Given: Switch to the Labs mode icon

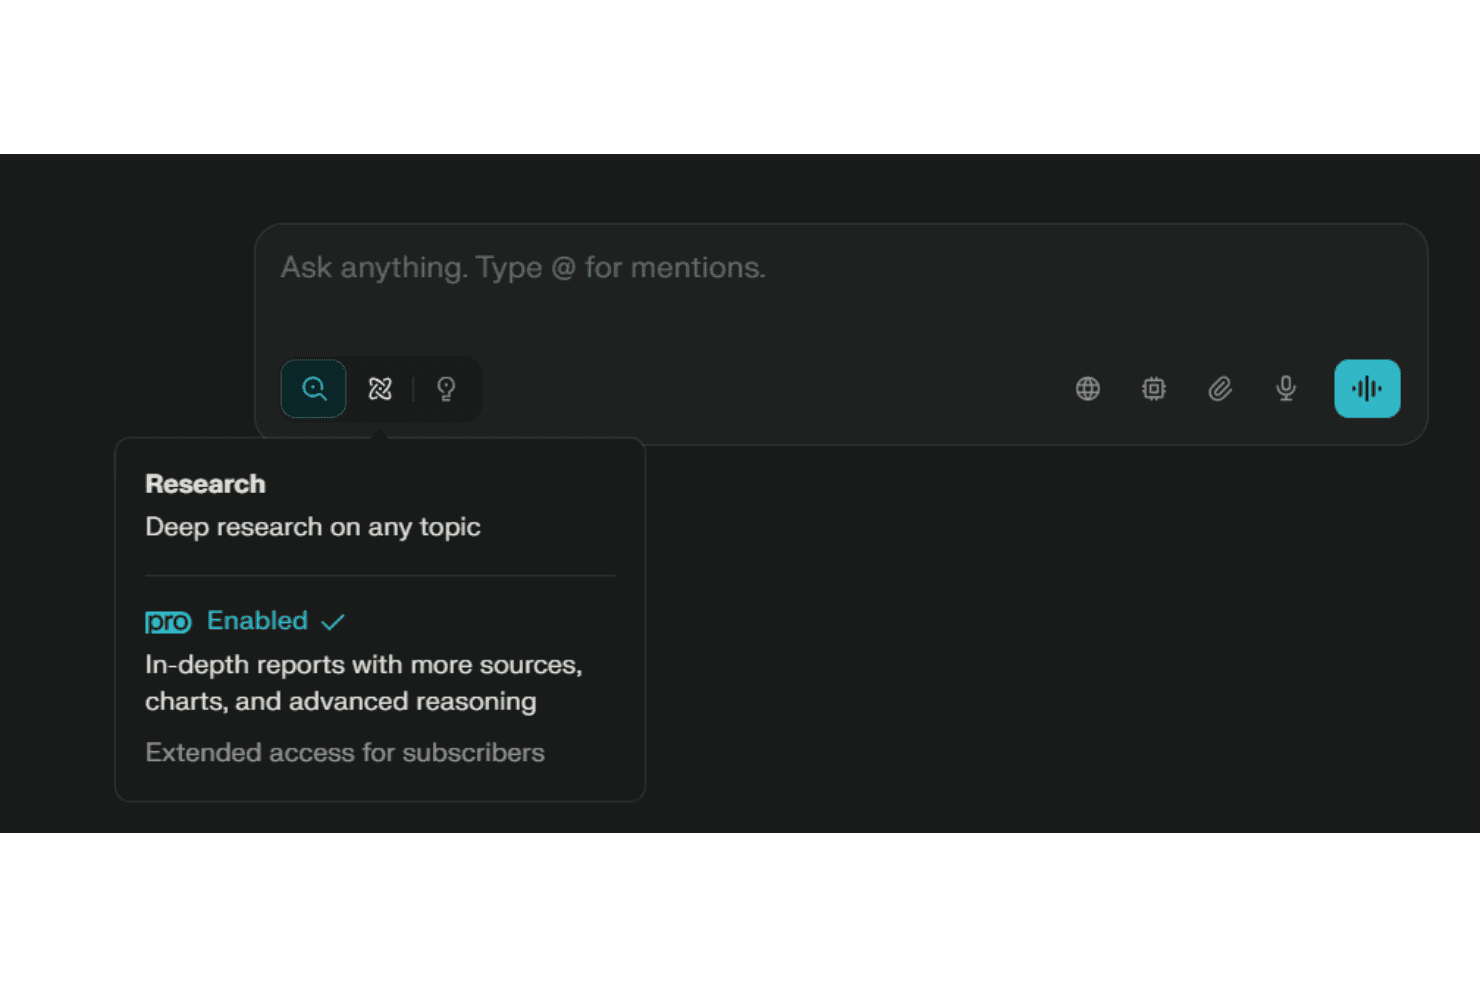Looking at the screenshot, I should coord(380,389).
